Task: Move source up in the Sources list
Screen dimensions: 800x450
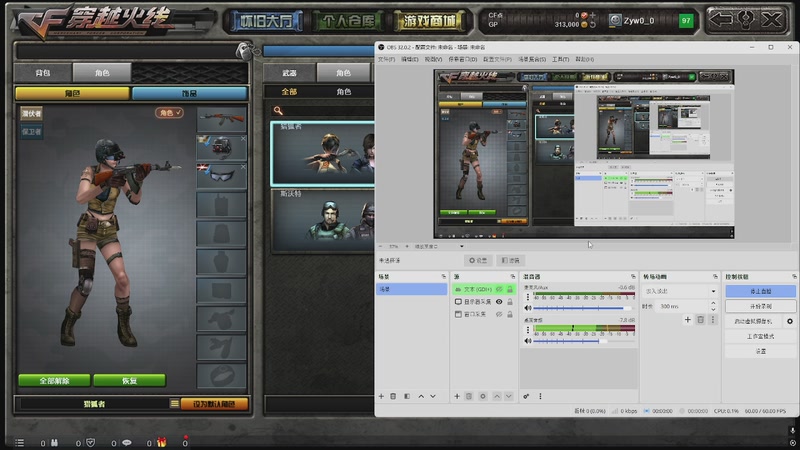Action: (496, 396)
